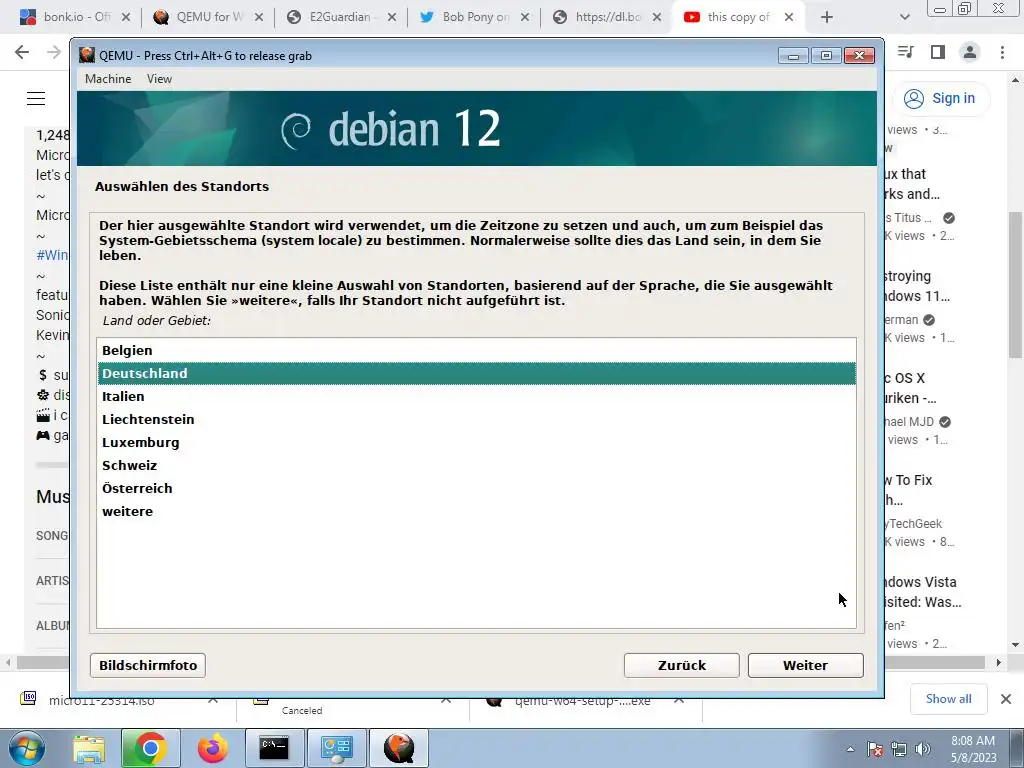Open the QEMU Machine menu
The height and width of the screenshot is (768, 1024).
(x=108, y=79)
